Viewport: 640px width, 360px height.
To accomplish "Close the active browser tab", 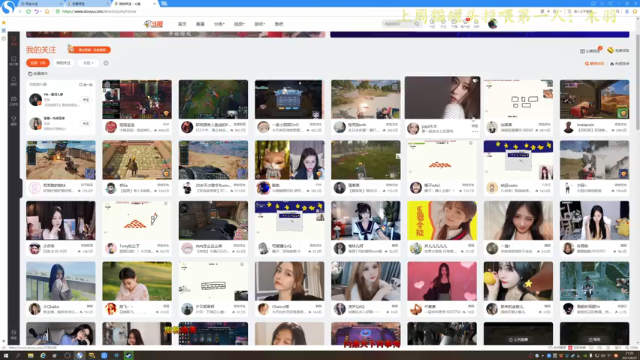I will coord(154,4).
